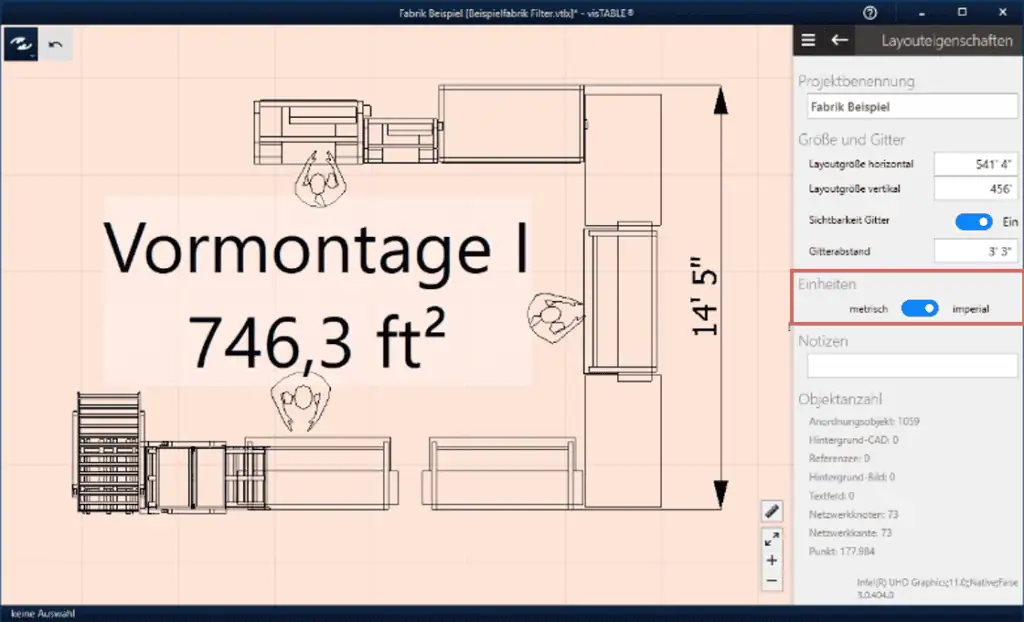This screenshot has width=1024, height=622.
Task: Click the 746,3 ft² area value
Action: (x=317, y=340)
